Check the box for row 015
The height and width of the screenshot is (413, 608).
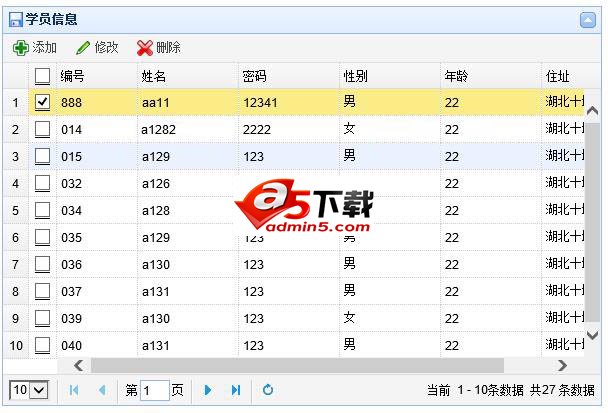[x=42, y=156]
